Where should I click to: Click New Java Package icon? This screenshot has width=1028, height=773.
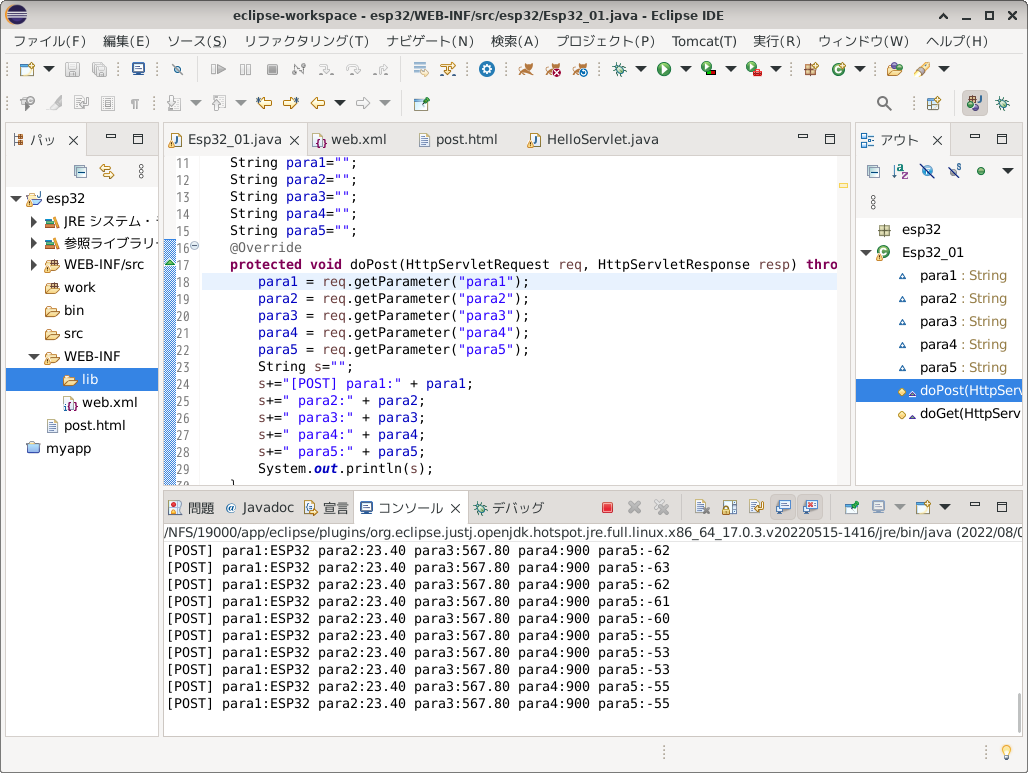[811, 69]
